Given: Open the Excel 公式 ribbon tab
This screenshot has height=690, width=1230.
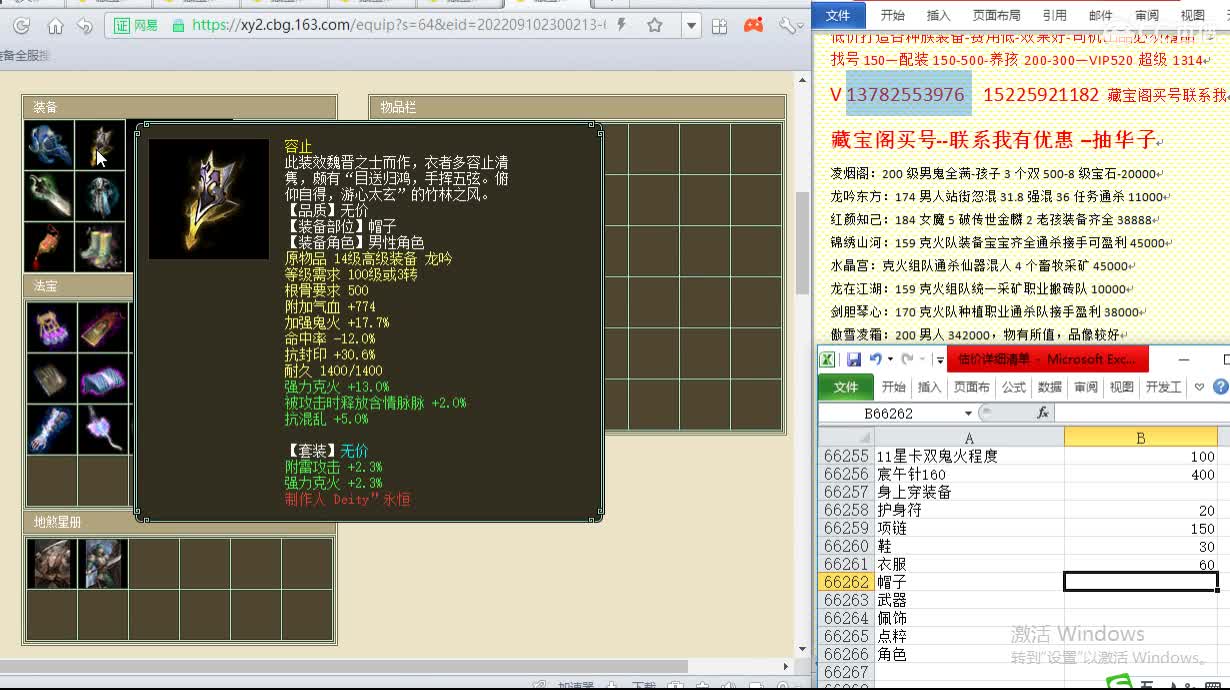Looking at the screenshot, I should point(1014,387).
